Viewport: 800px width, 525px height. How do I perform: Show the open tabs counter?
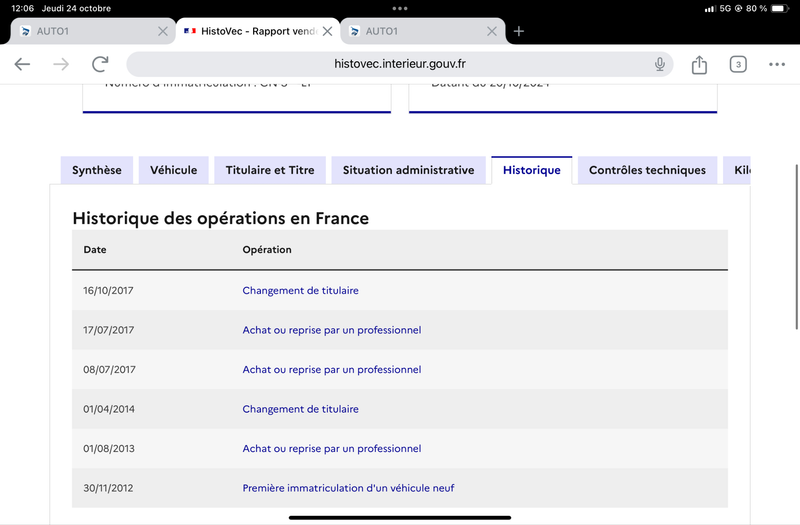click(x=738, y=64)
